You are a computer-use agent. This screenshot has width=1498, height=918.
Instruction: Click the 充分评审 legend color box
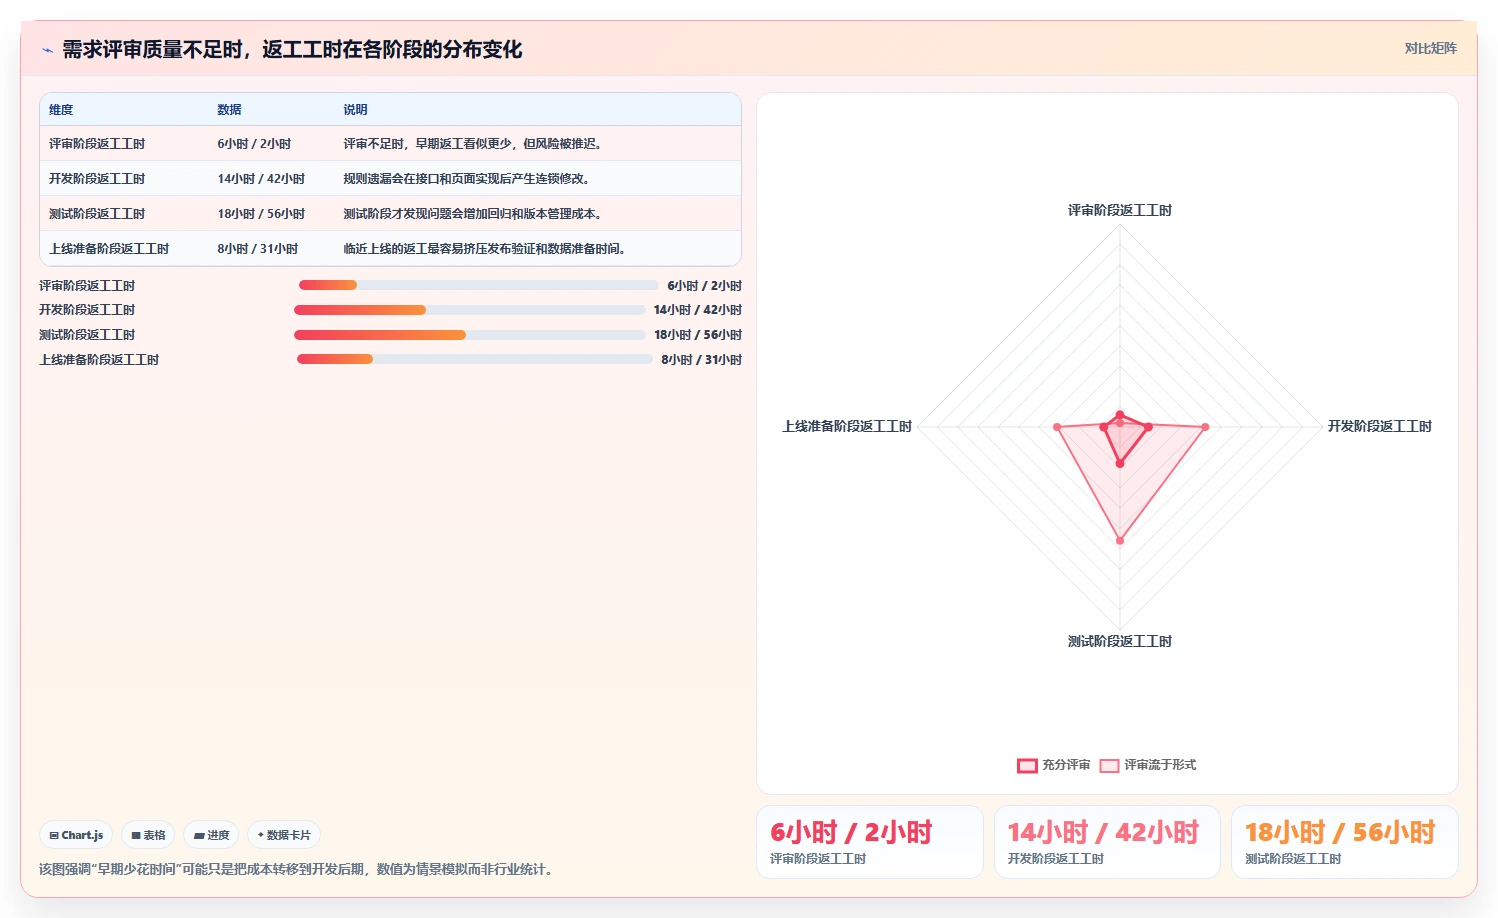pos(1027,766)
